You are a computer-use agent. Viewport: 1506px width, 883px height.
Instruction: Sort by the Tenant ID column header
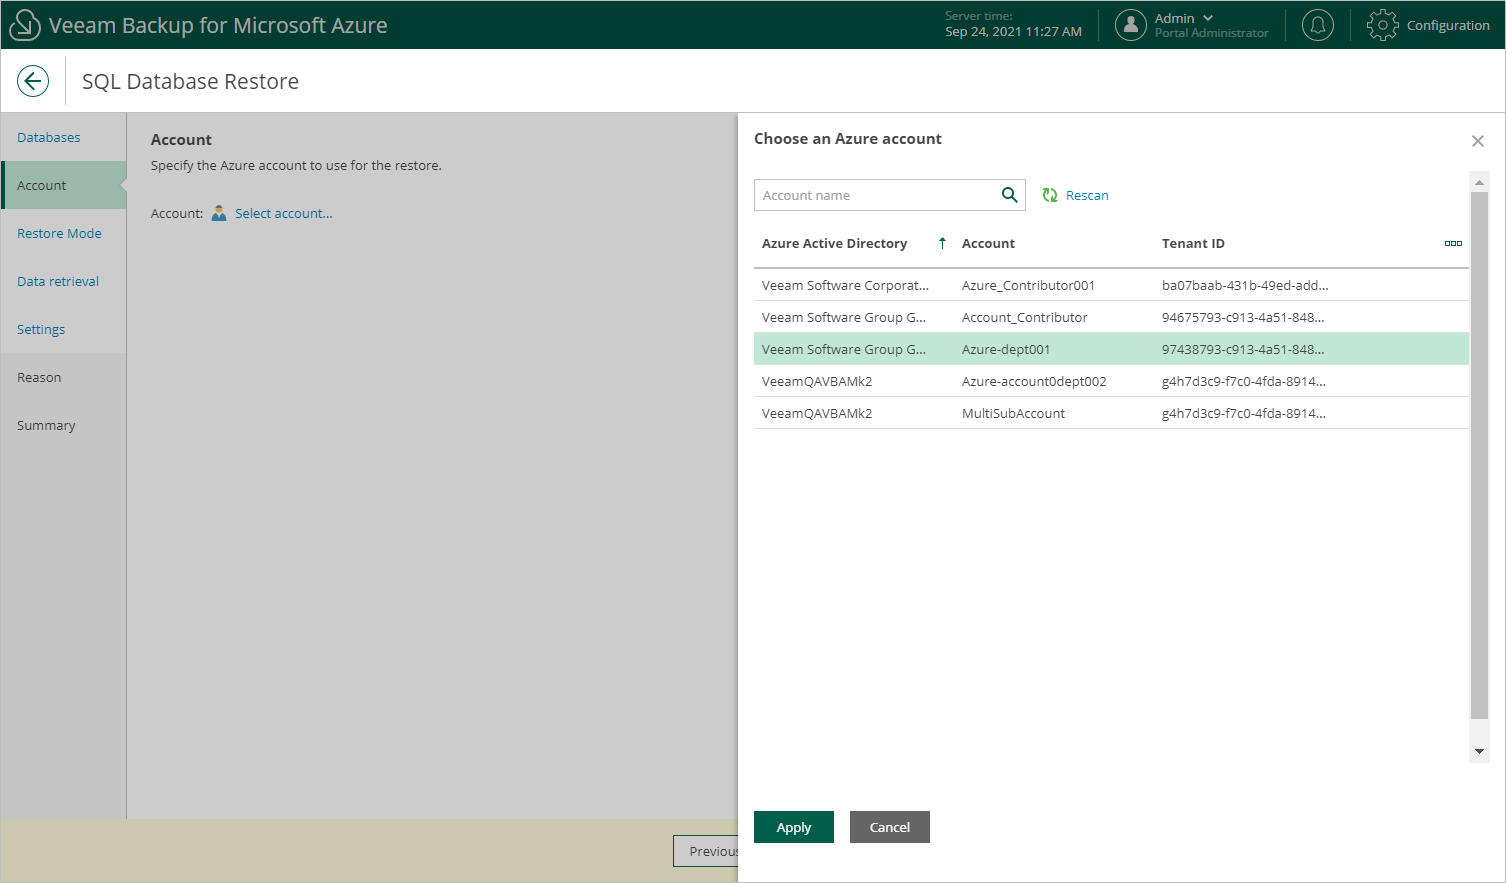[x=1193, y=243]
